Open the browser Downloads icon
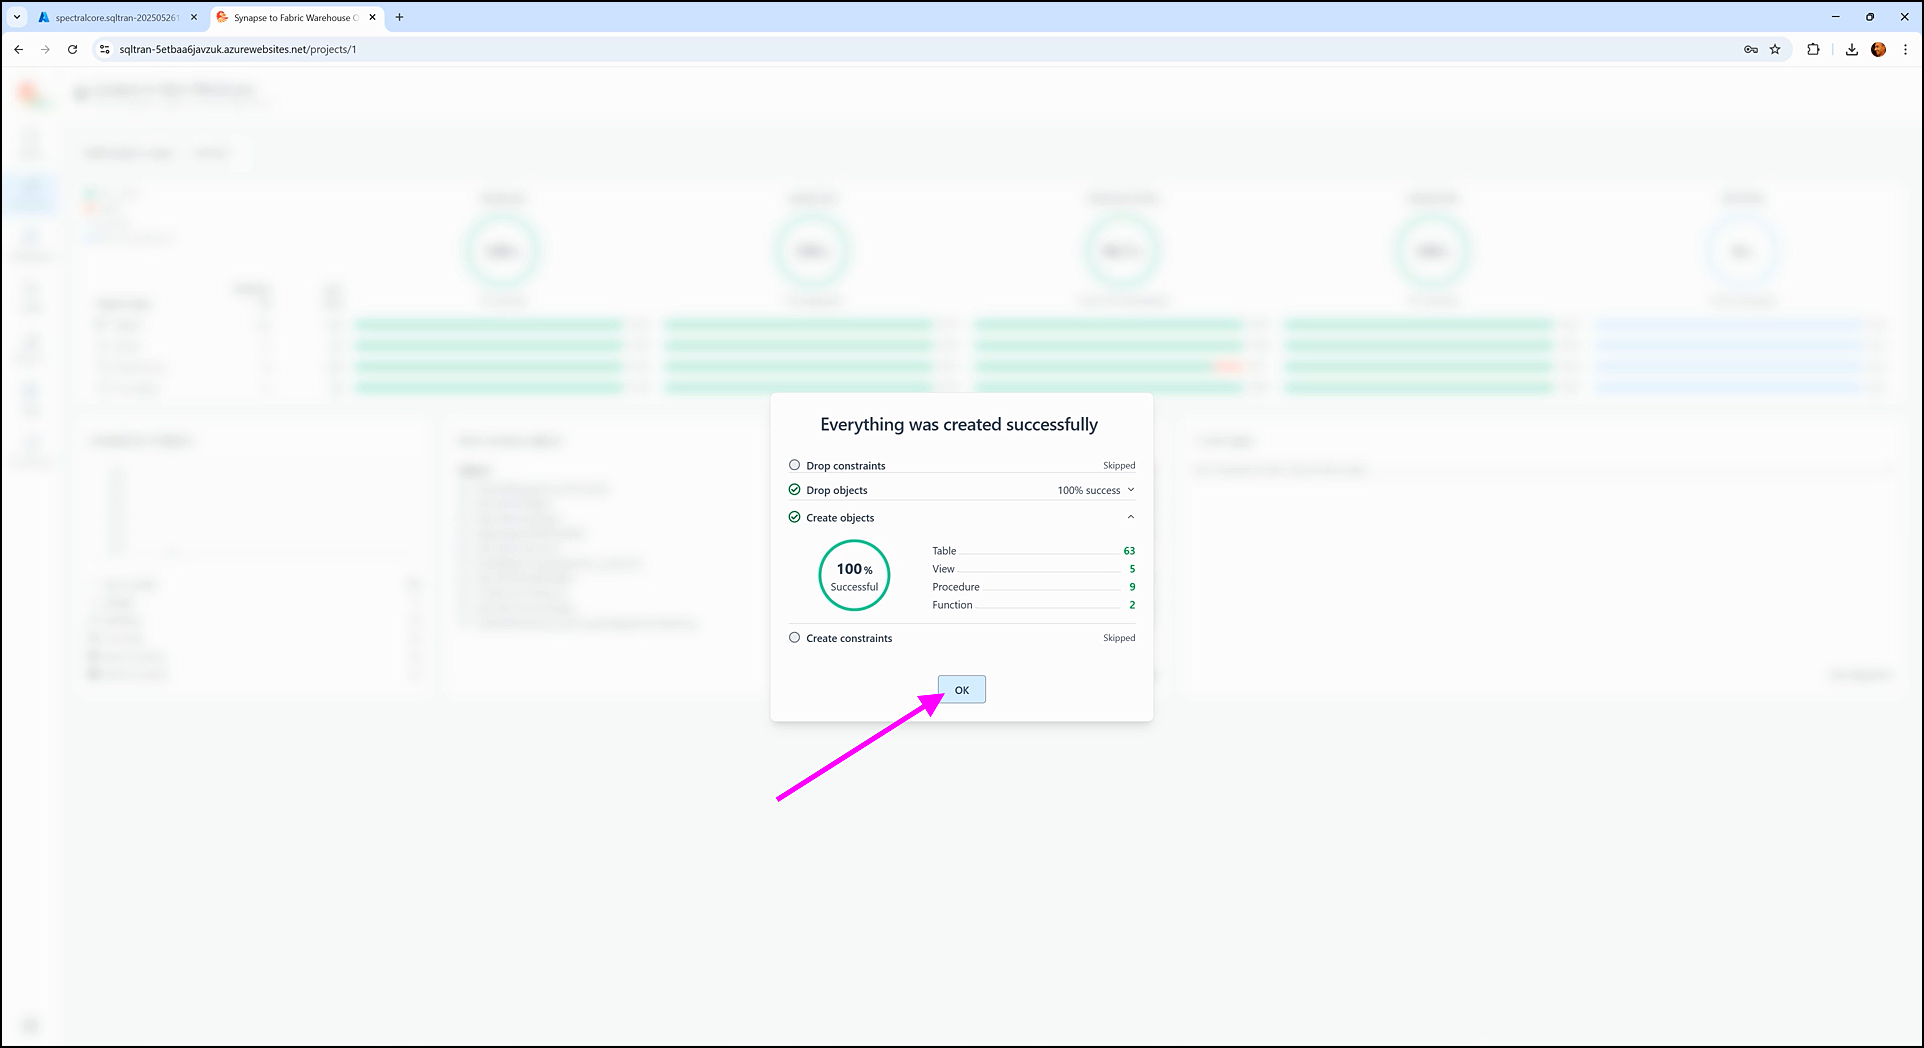 pos(1851,49)
